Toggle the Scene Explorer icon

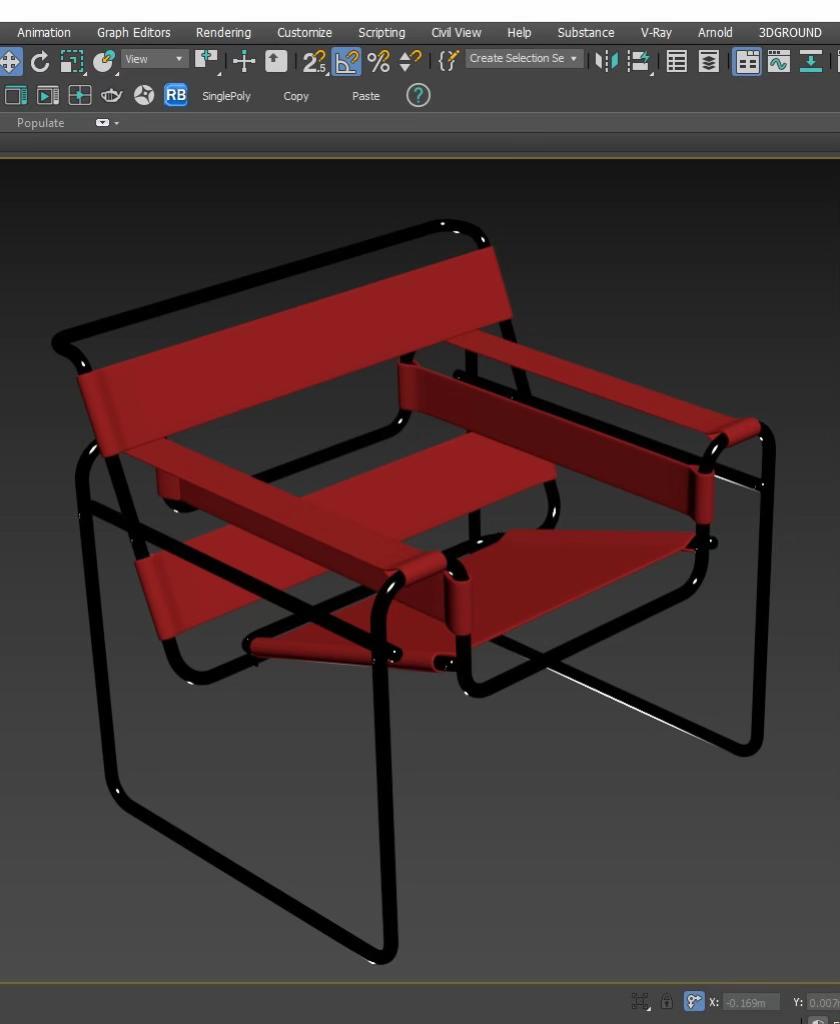click(676, 62)
